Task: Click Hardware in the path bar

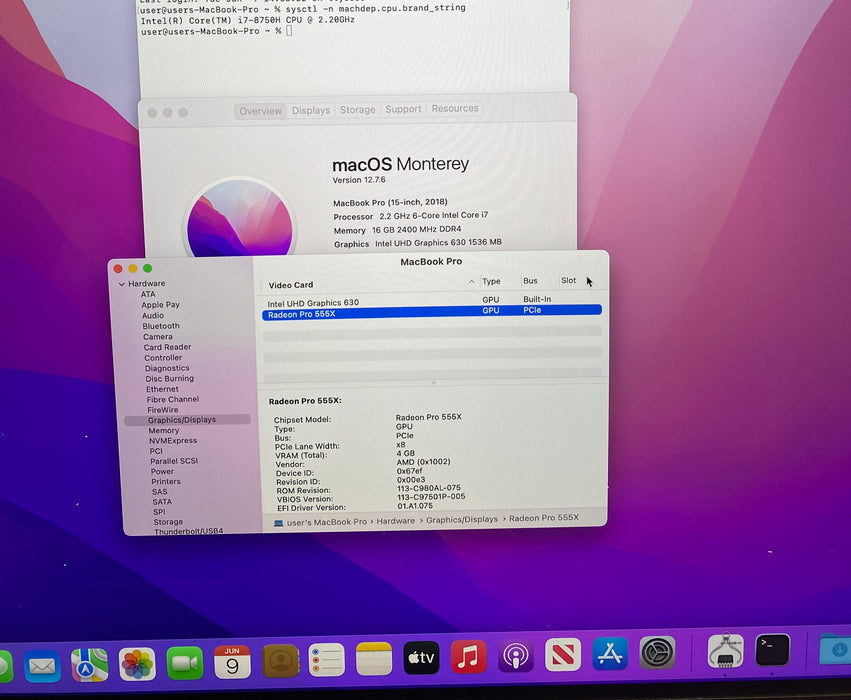Action: tap(396, 521)
